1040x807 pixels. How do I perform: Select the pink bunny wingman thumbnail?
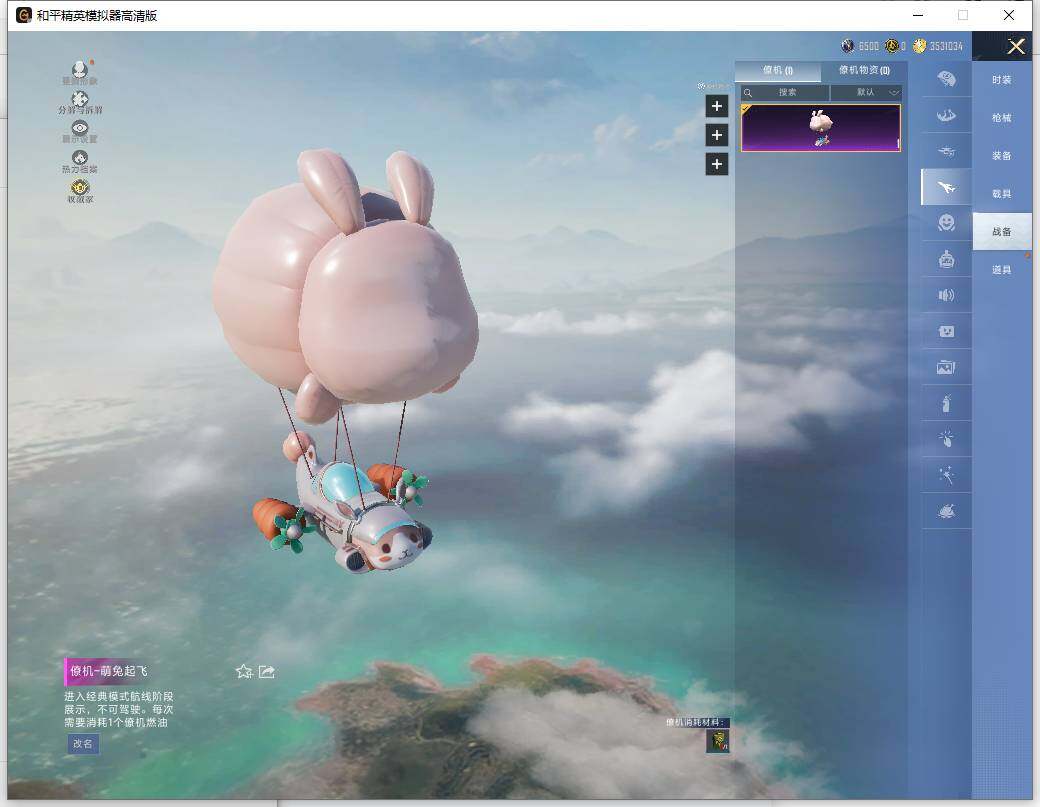(820, 128)
